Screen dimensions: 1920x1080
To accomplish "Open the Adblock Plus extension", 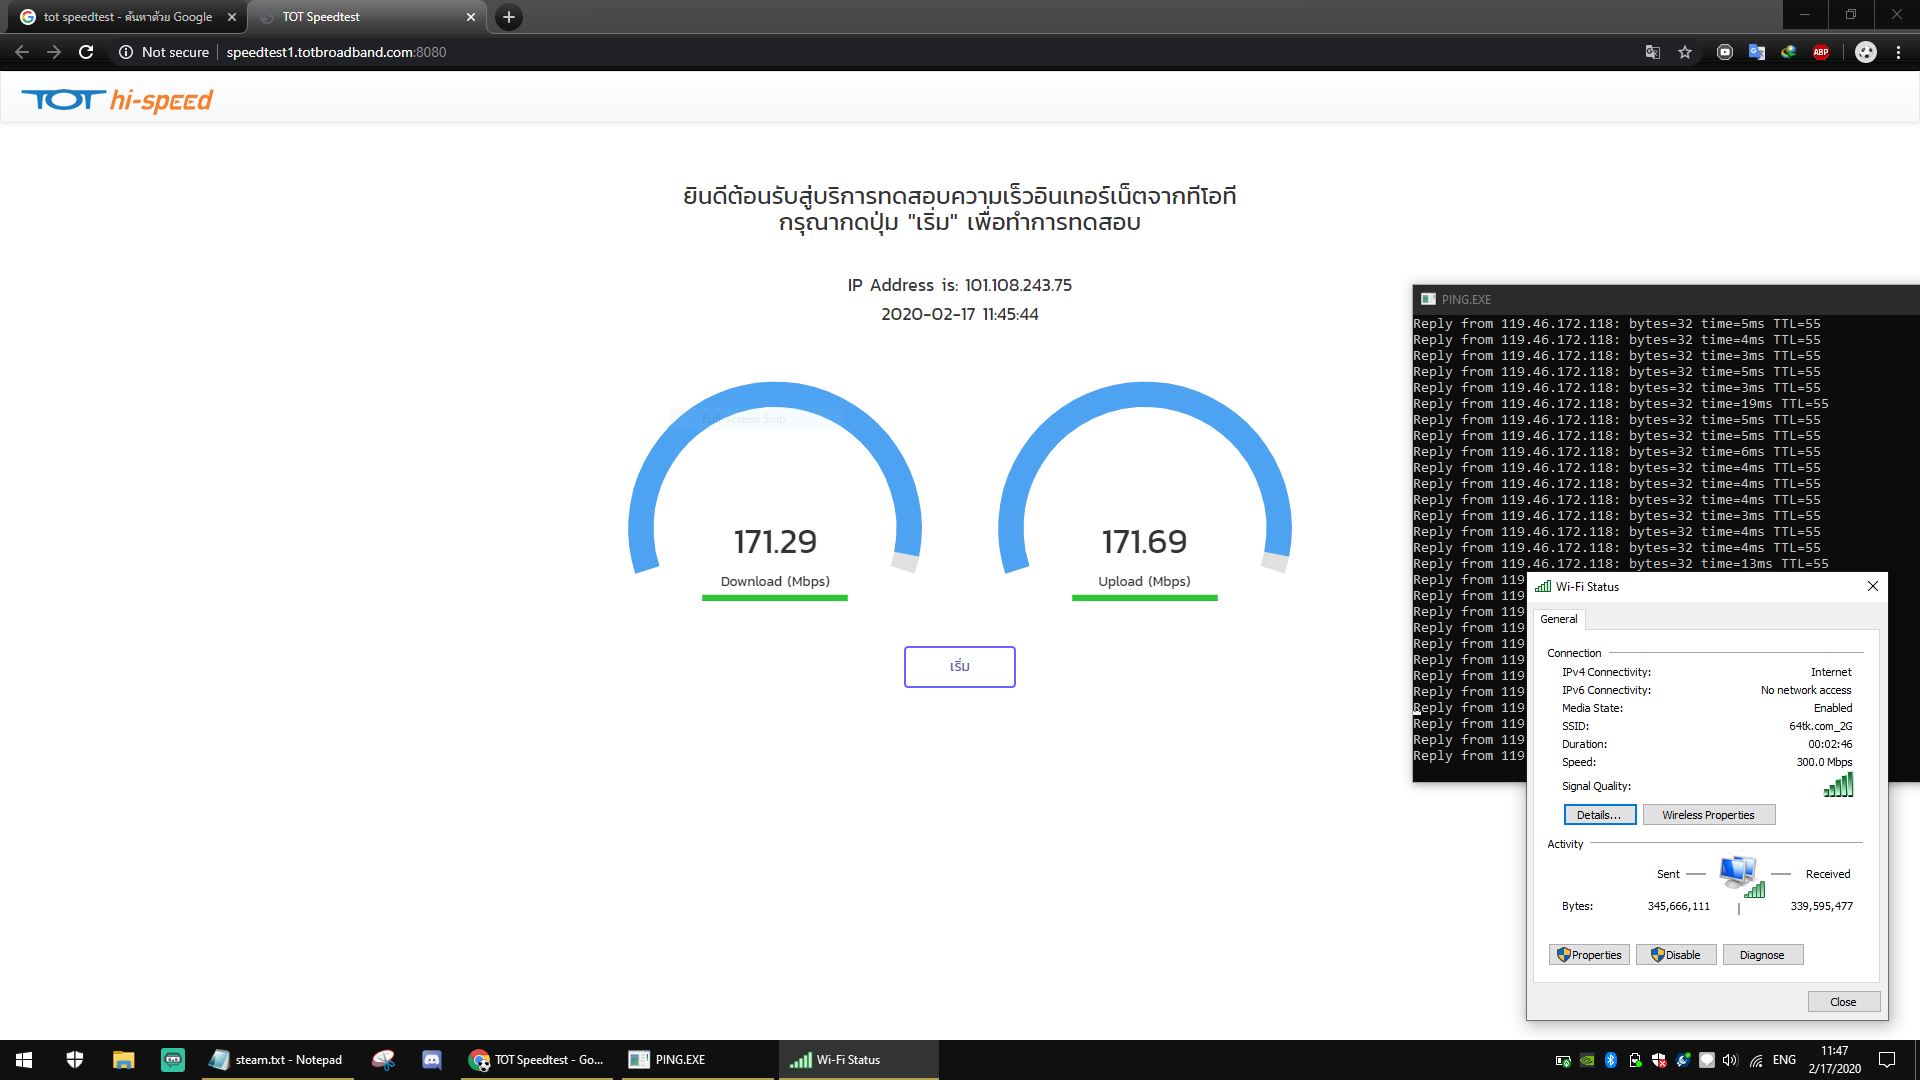I will pyautogui.click(x=1821, y=52).
